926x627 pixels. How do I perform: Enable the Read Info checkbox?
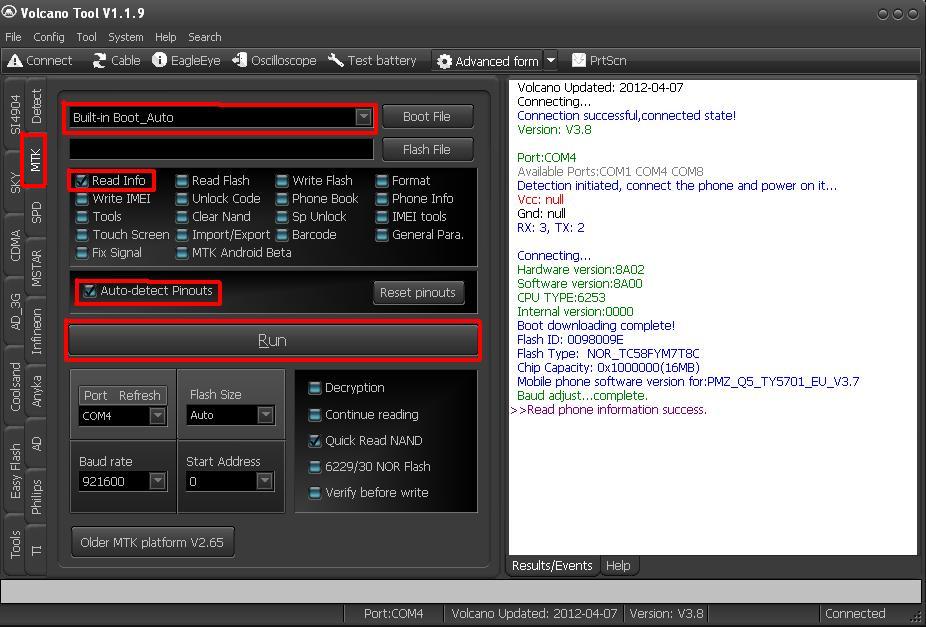(x=81, y=181)
